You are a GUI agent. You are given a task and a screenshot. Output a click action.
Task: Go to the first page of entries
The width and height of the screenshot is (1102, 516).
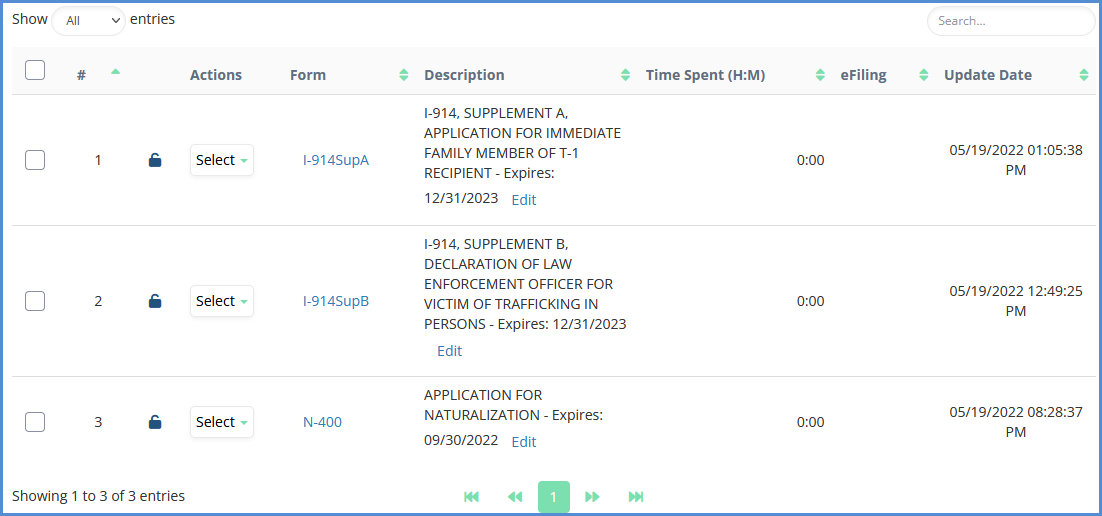[x=472, y=497]
